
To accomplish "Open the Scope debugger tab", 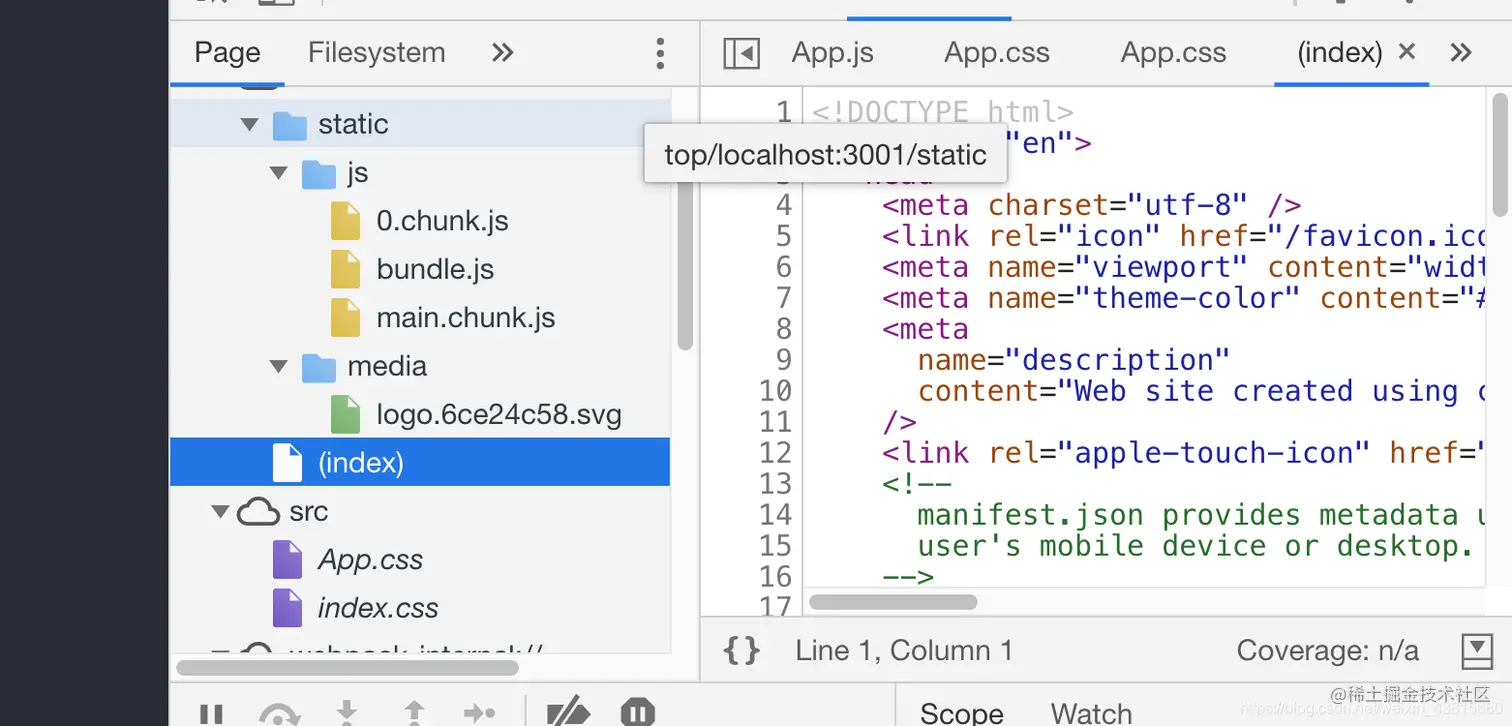I will click(961, 713).
